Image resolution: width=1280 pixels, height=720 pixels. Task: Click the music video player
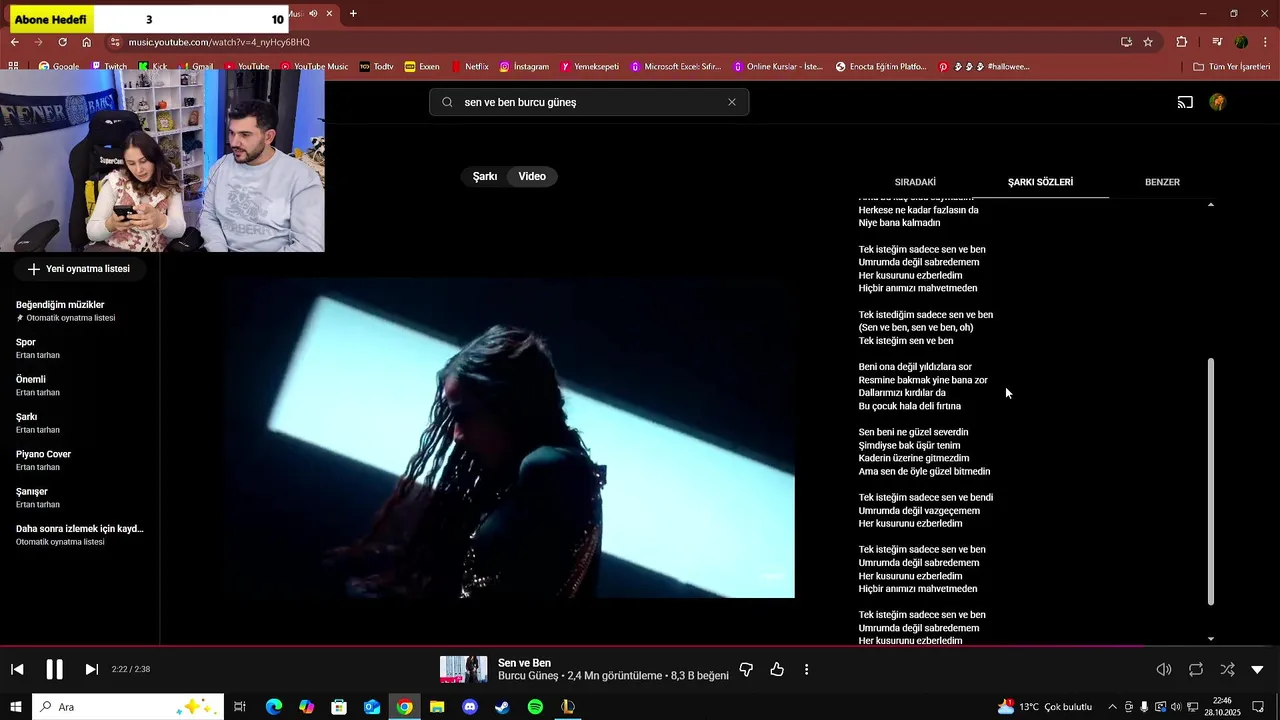[x=509, y=438]
